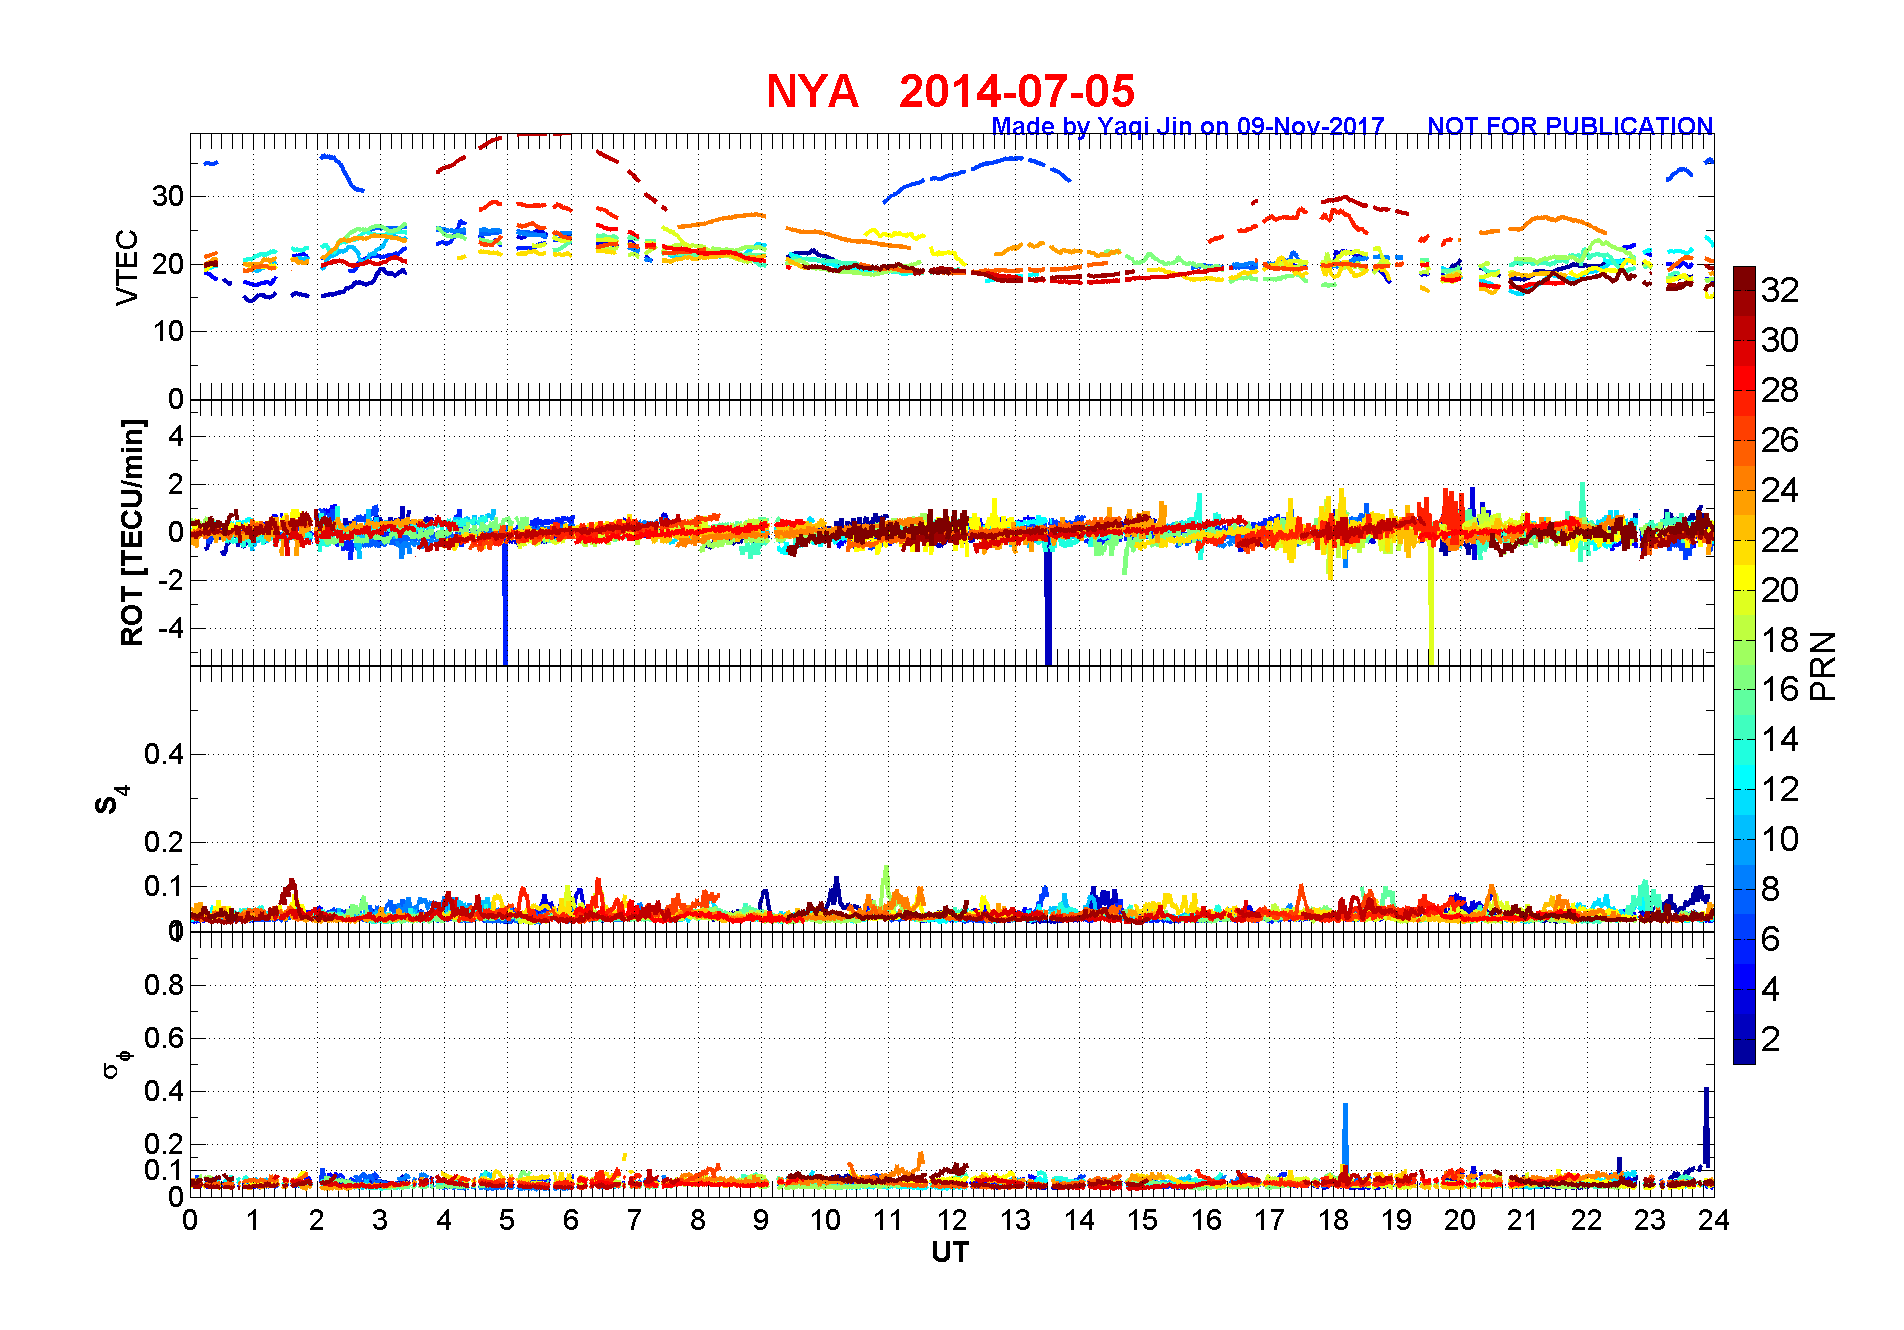The width and height of the screenshot is (1904, 1330).
Task: Click the VTEC y-axis label
Action: click(x=127, y=267)
